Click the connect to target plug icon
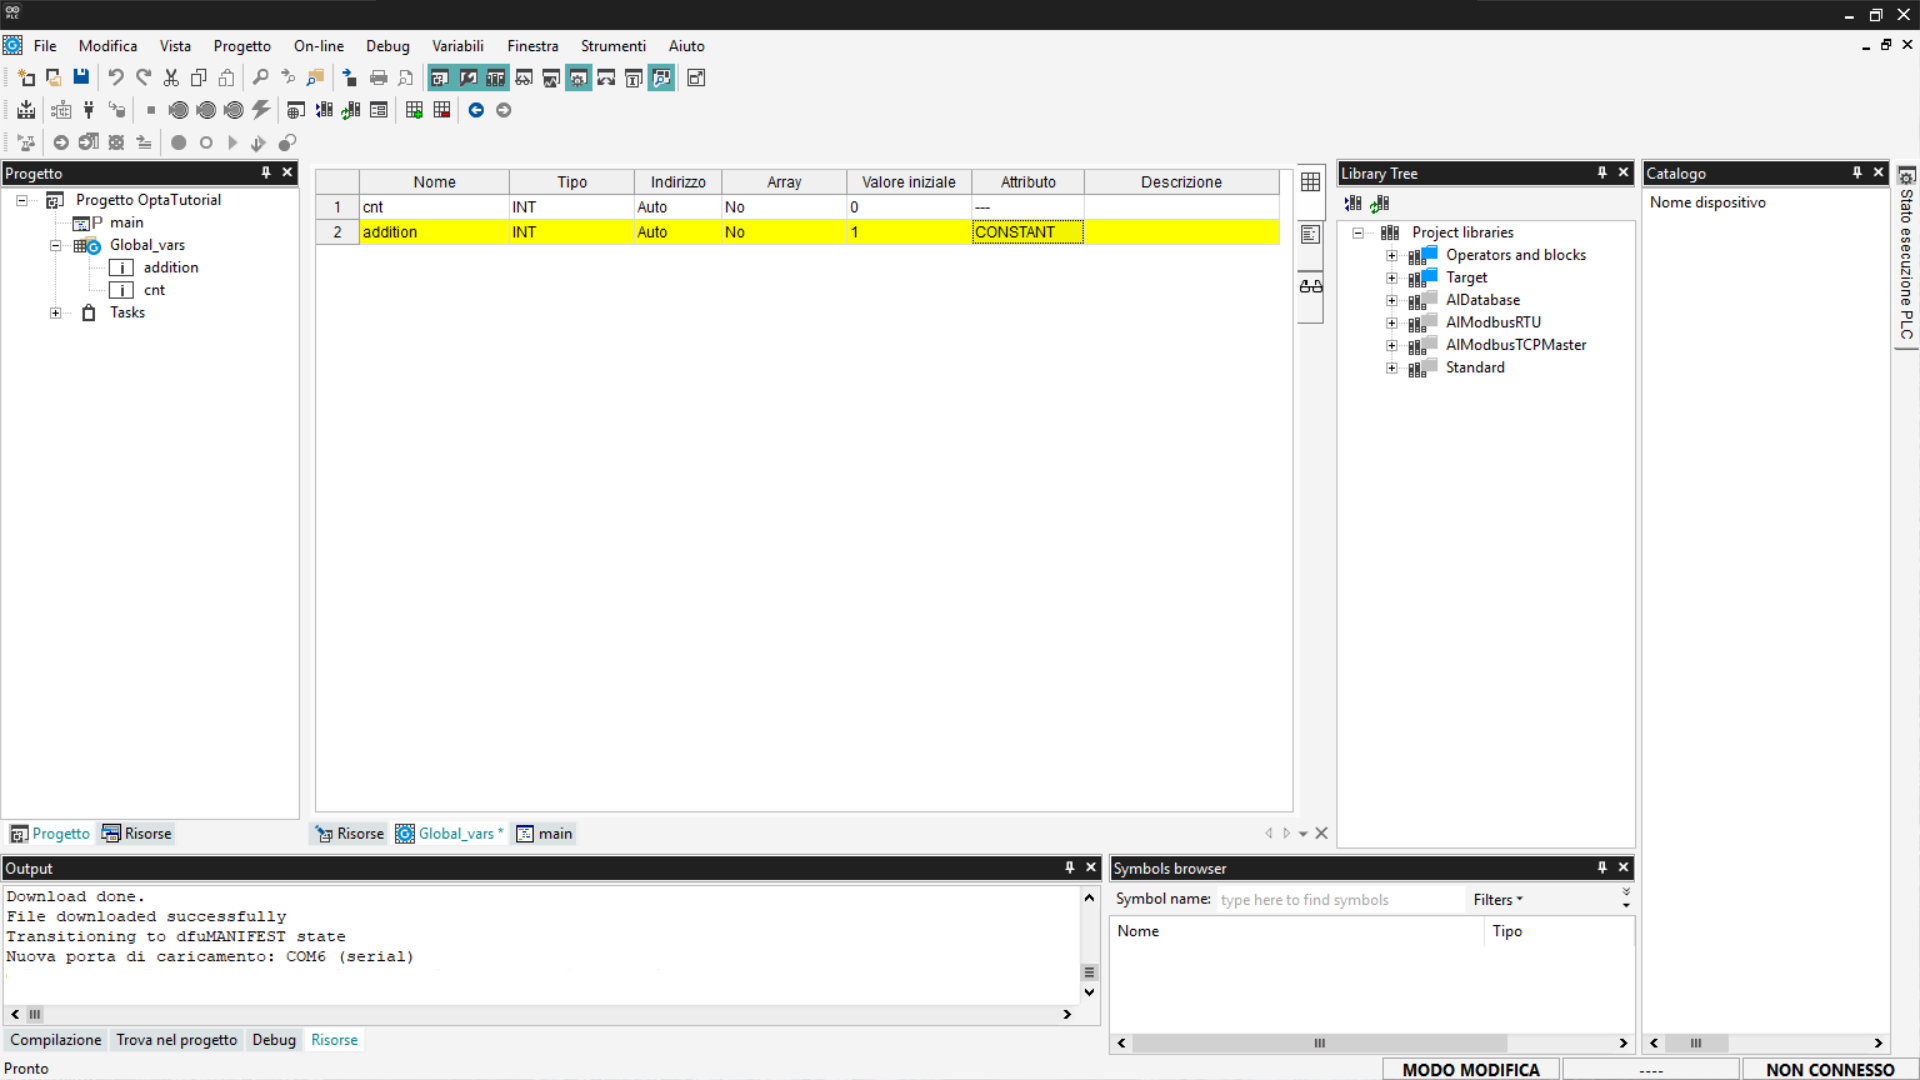Image resolution: width=1920 pixels, height=1080 pixels. [x=89, y=110]
